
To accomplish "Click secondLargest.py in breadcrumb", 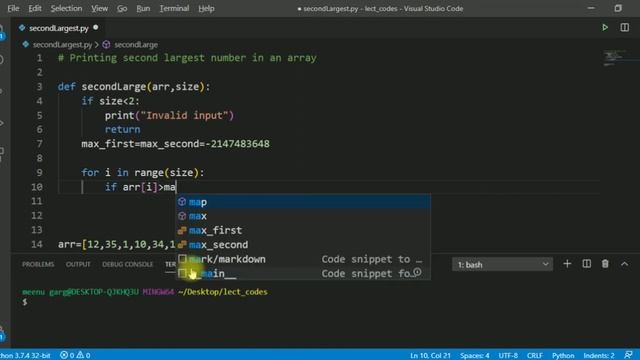I will (62, 44).
